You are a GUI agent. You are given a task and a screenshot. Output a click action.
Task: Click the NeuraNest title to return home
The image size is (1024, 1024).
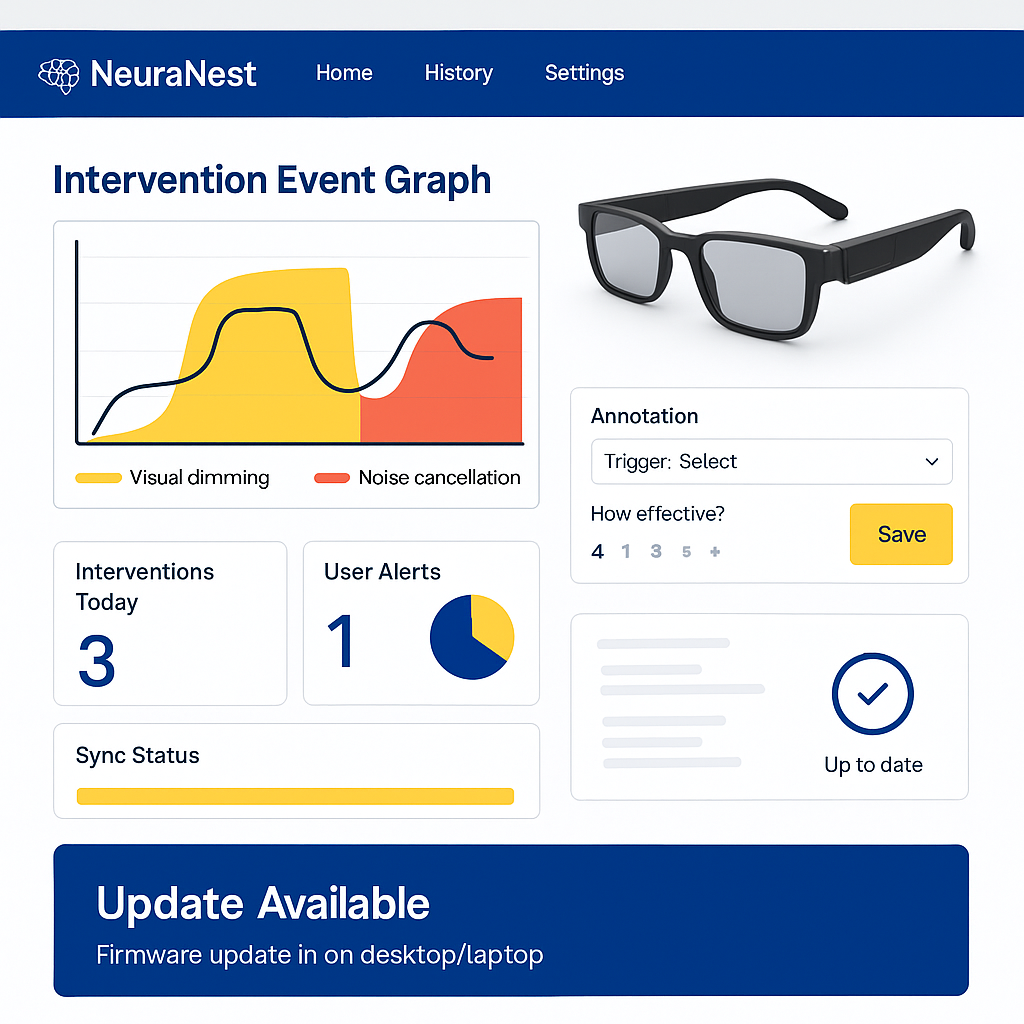pos(173,73)
